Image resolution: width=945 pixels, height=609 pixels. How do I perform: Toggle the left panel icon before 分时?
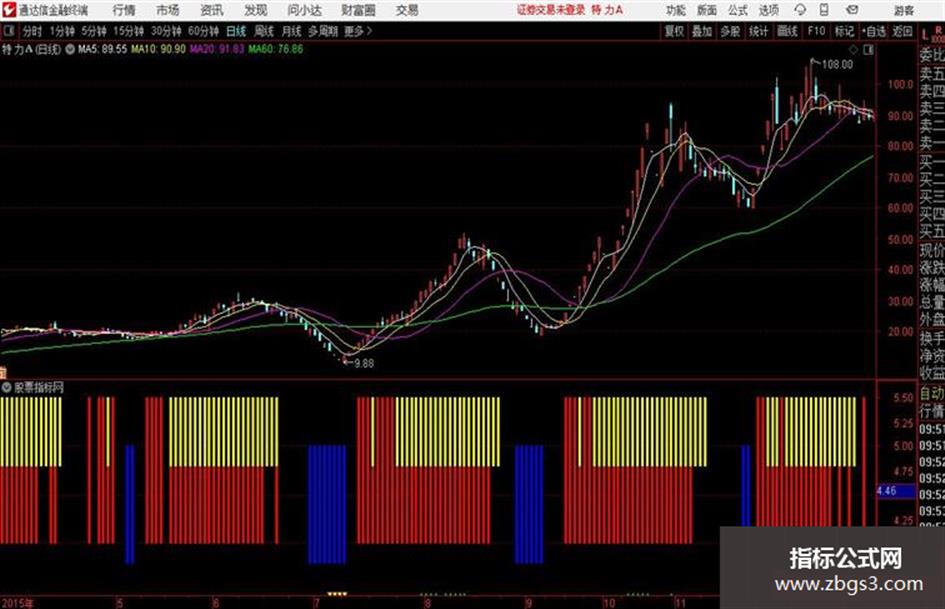point(9,31)
